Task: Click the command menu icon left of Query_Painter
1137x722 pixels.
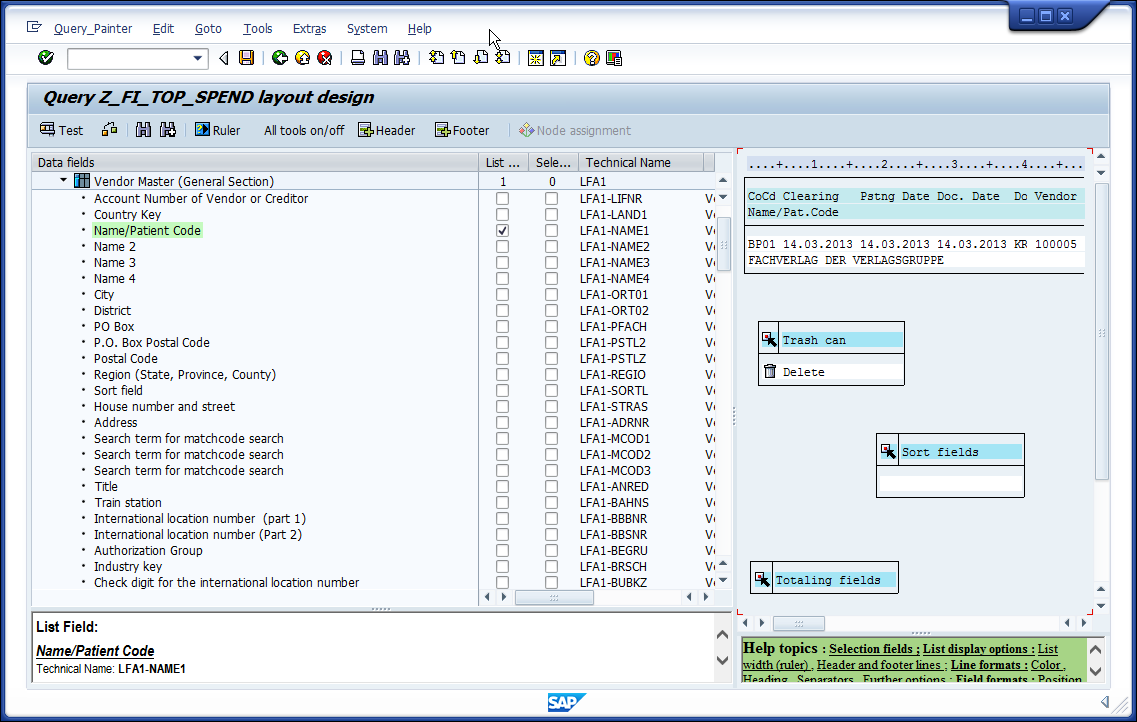Action: pos(34,27)
